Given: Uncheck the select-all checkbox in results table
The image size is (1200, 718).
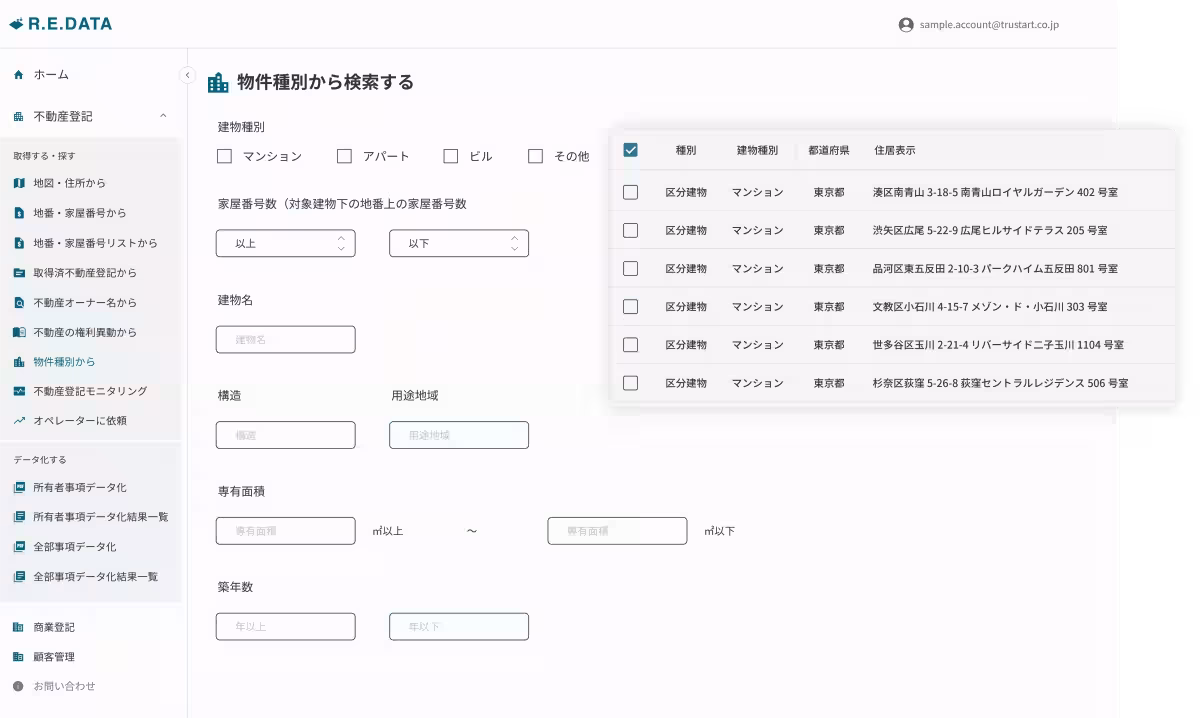Looking at the screenshot, I should [630, 148].
